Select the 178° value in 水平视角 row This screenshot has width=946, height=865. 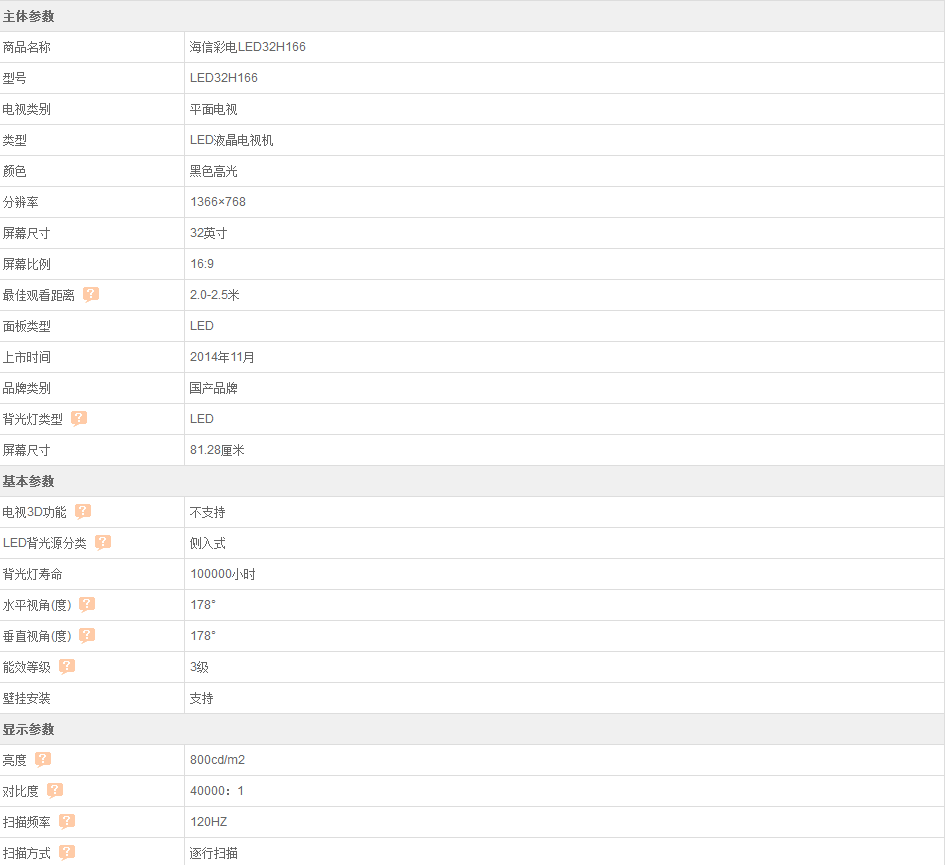click(x=203, y=605)
